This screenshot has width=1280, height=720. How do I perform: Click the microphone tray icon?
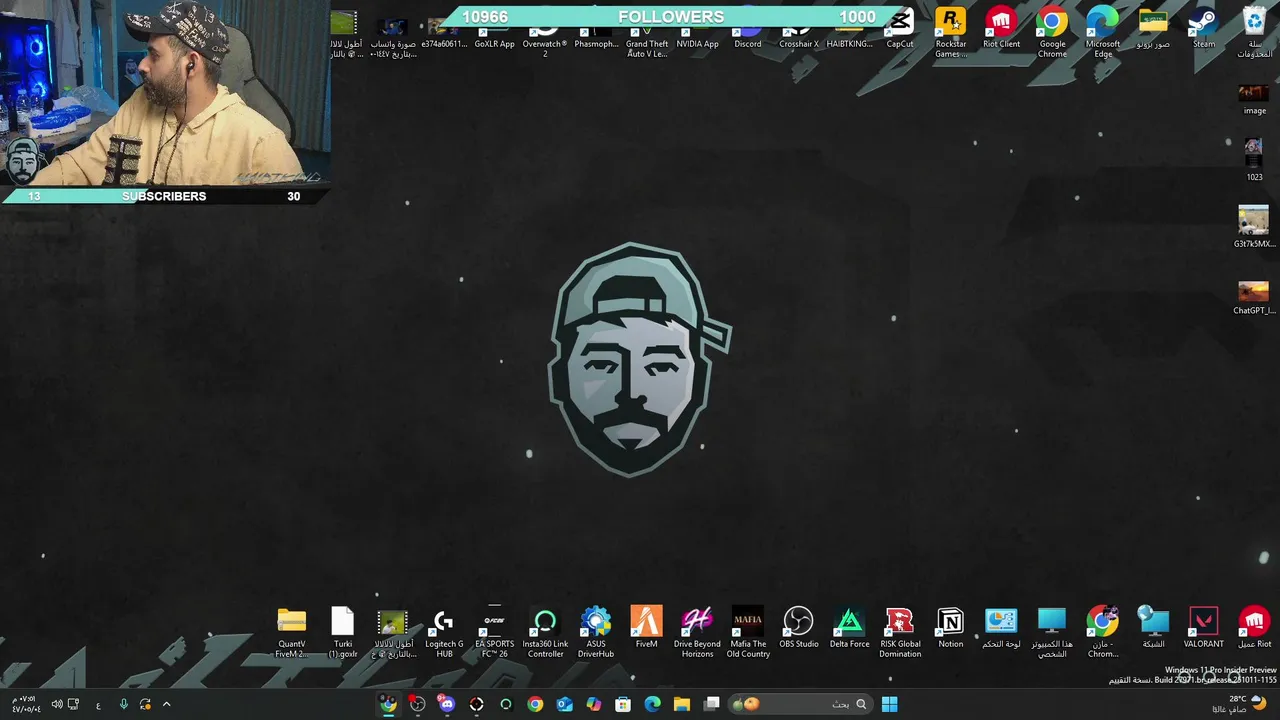point(124,704)
